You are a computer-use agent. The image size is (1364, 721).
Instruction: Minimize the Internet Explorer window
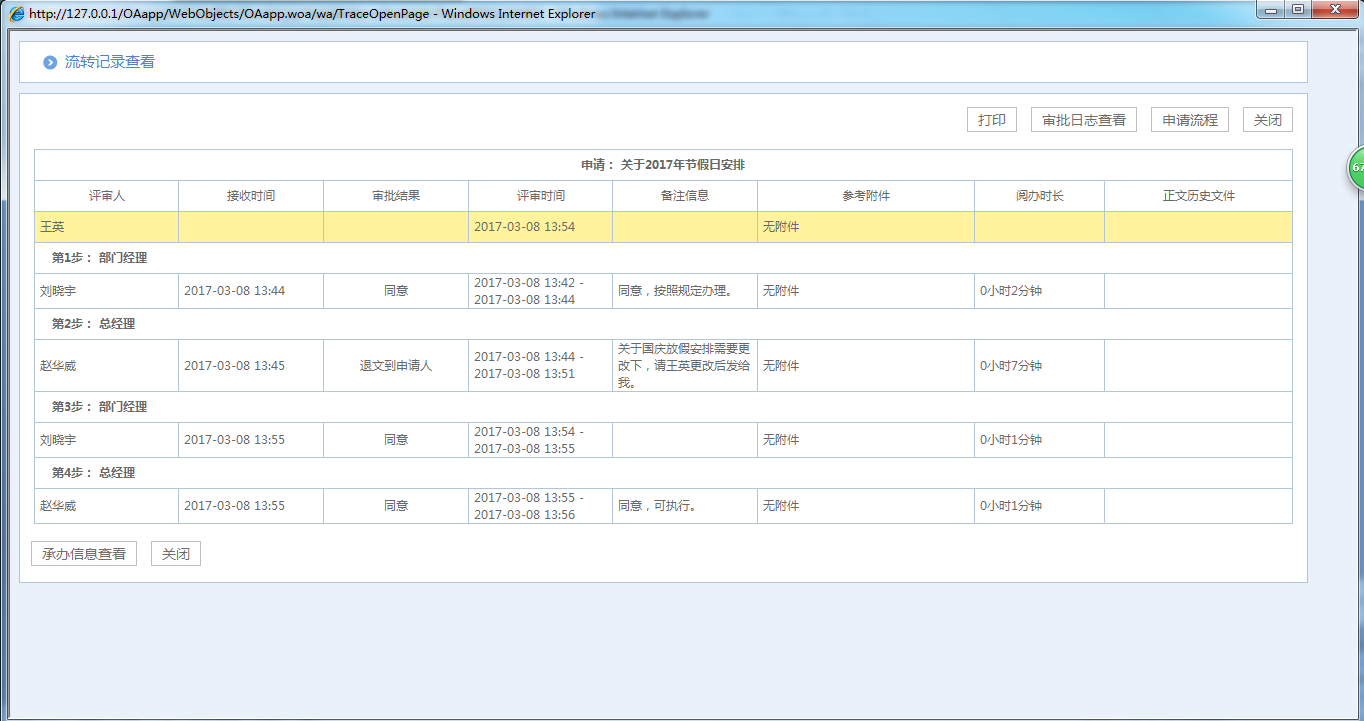pyautogui.click(x=1272, y=10)
